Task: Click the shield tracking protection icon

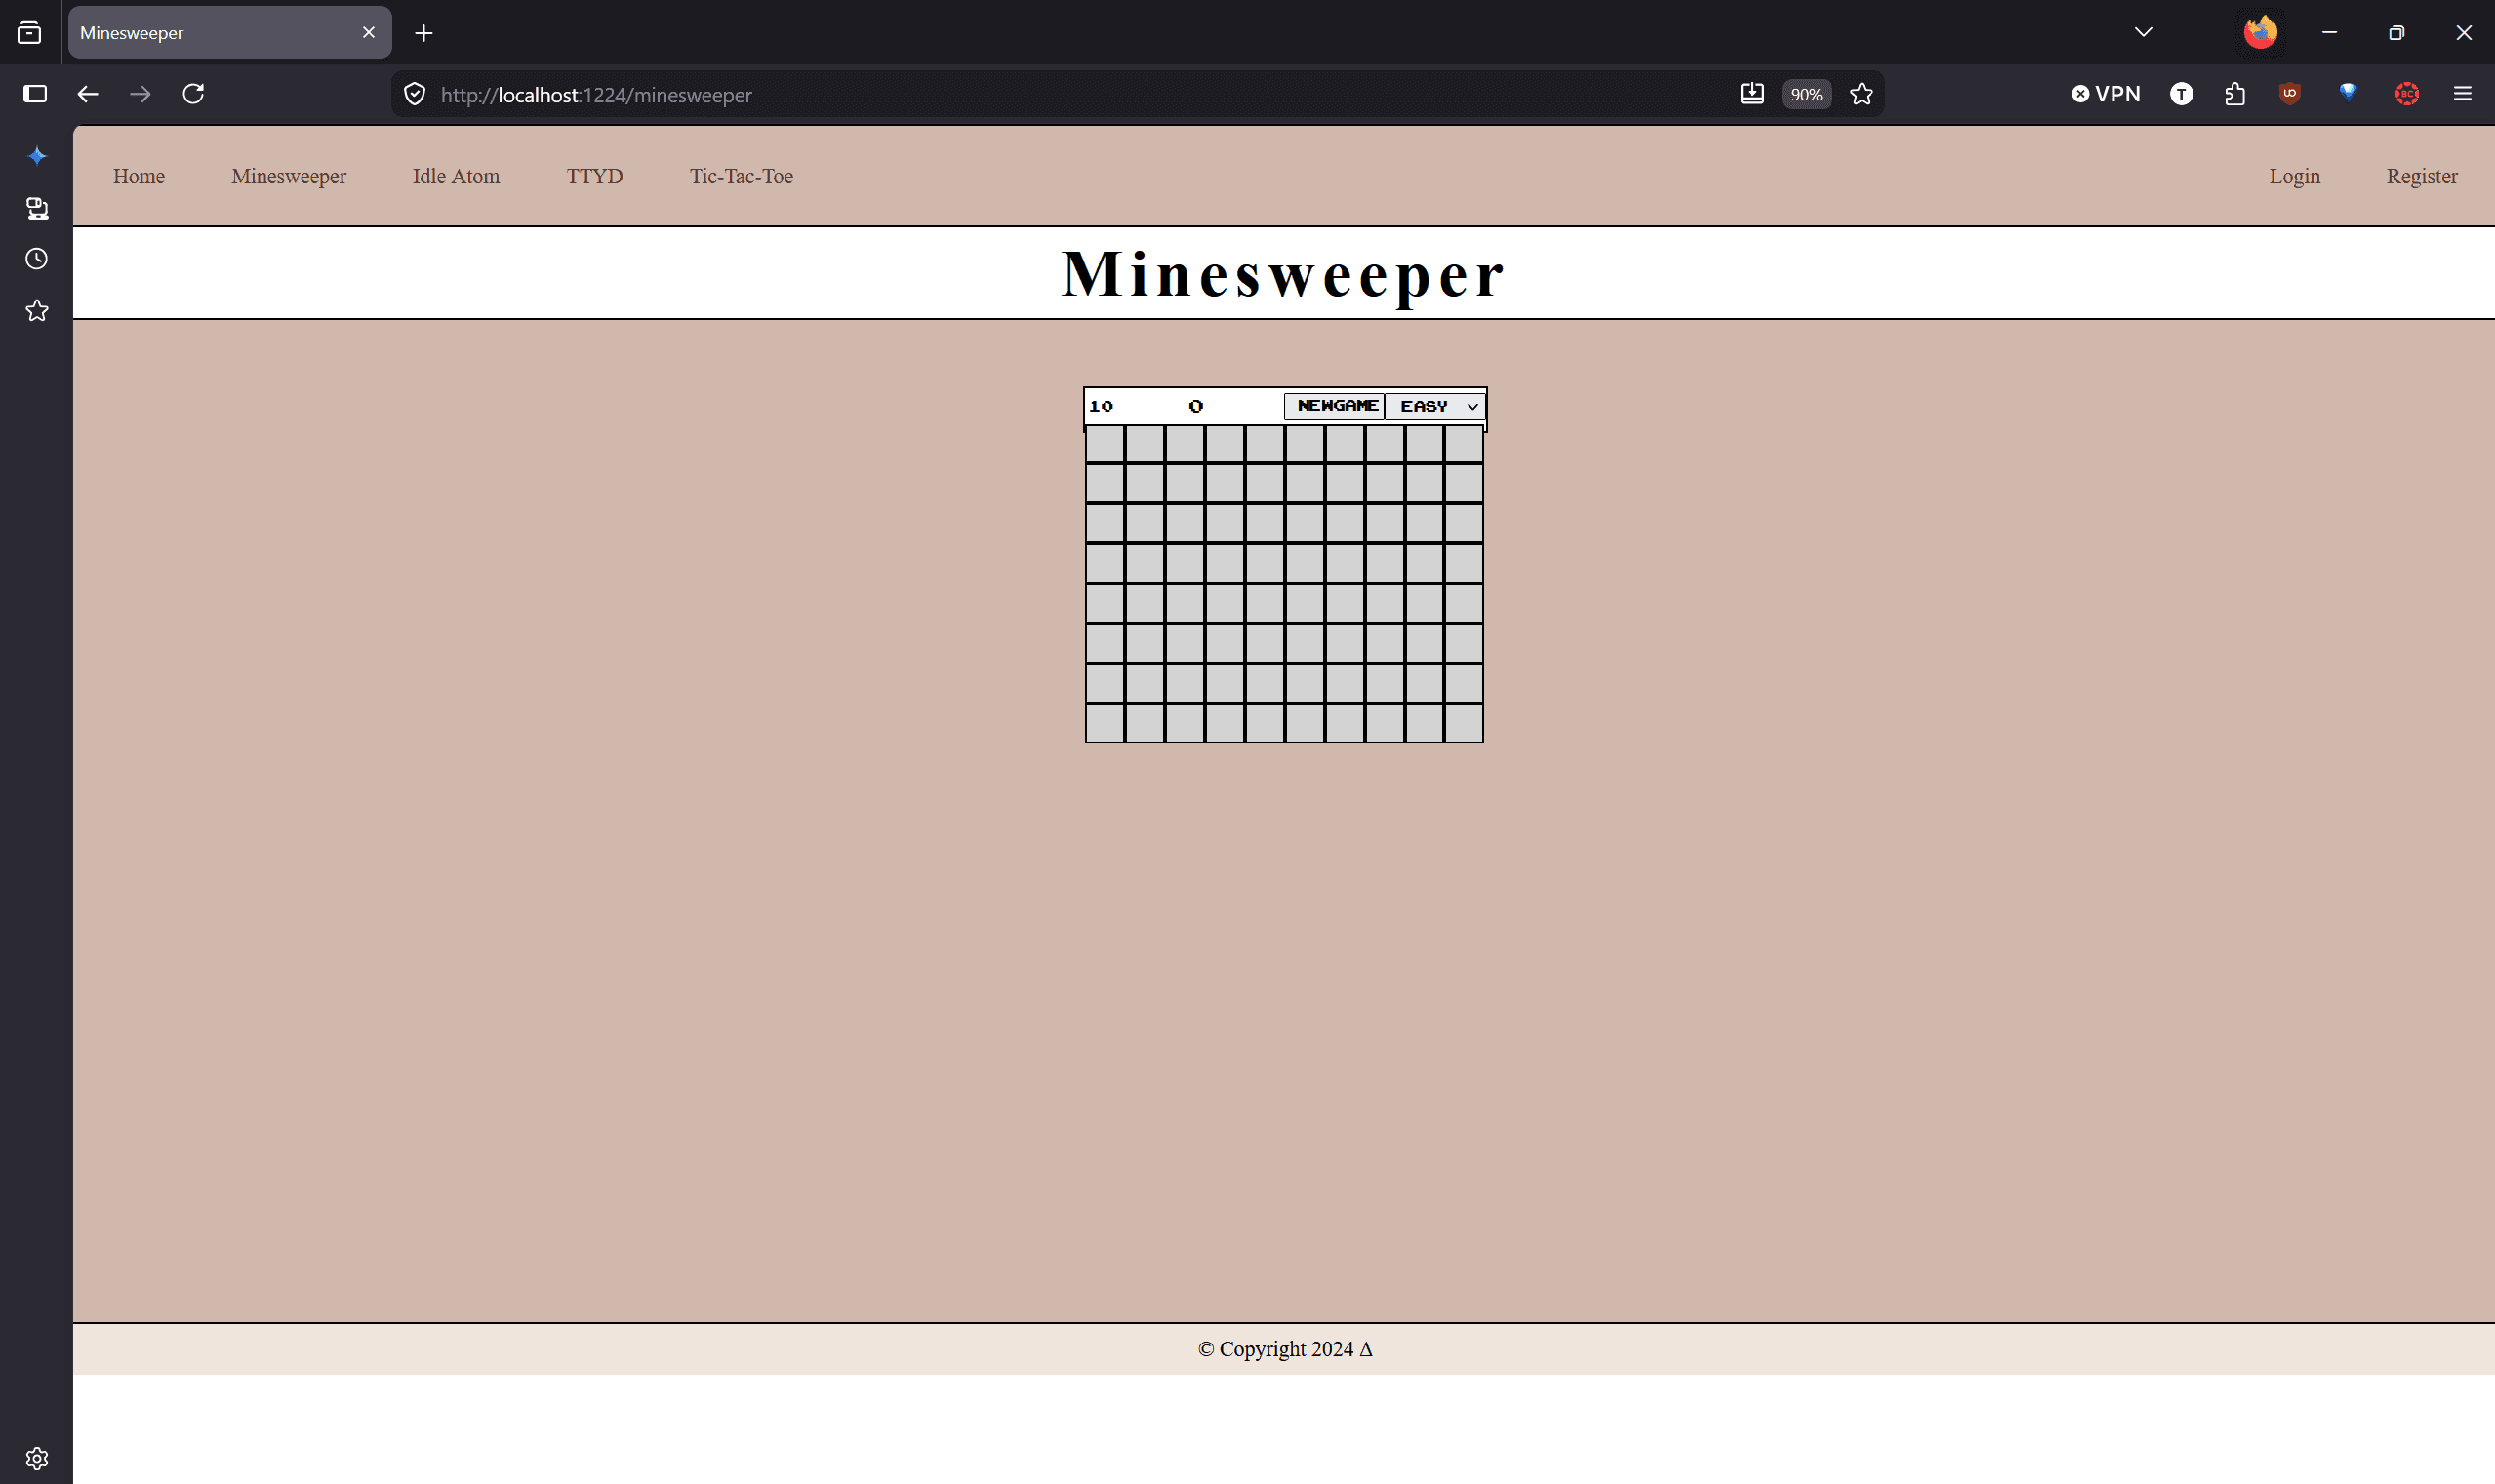Action: (x=415, y=94)
